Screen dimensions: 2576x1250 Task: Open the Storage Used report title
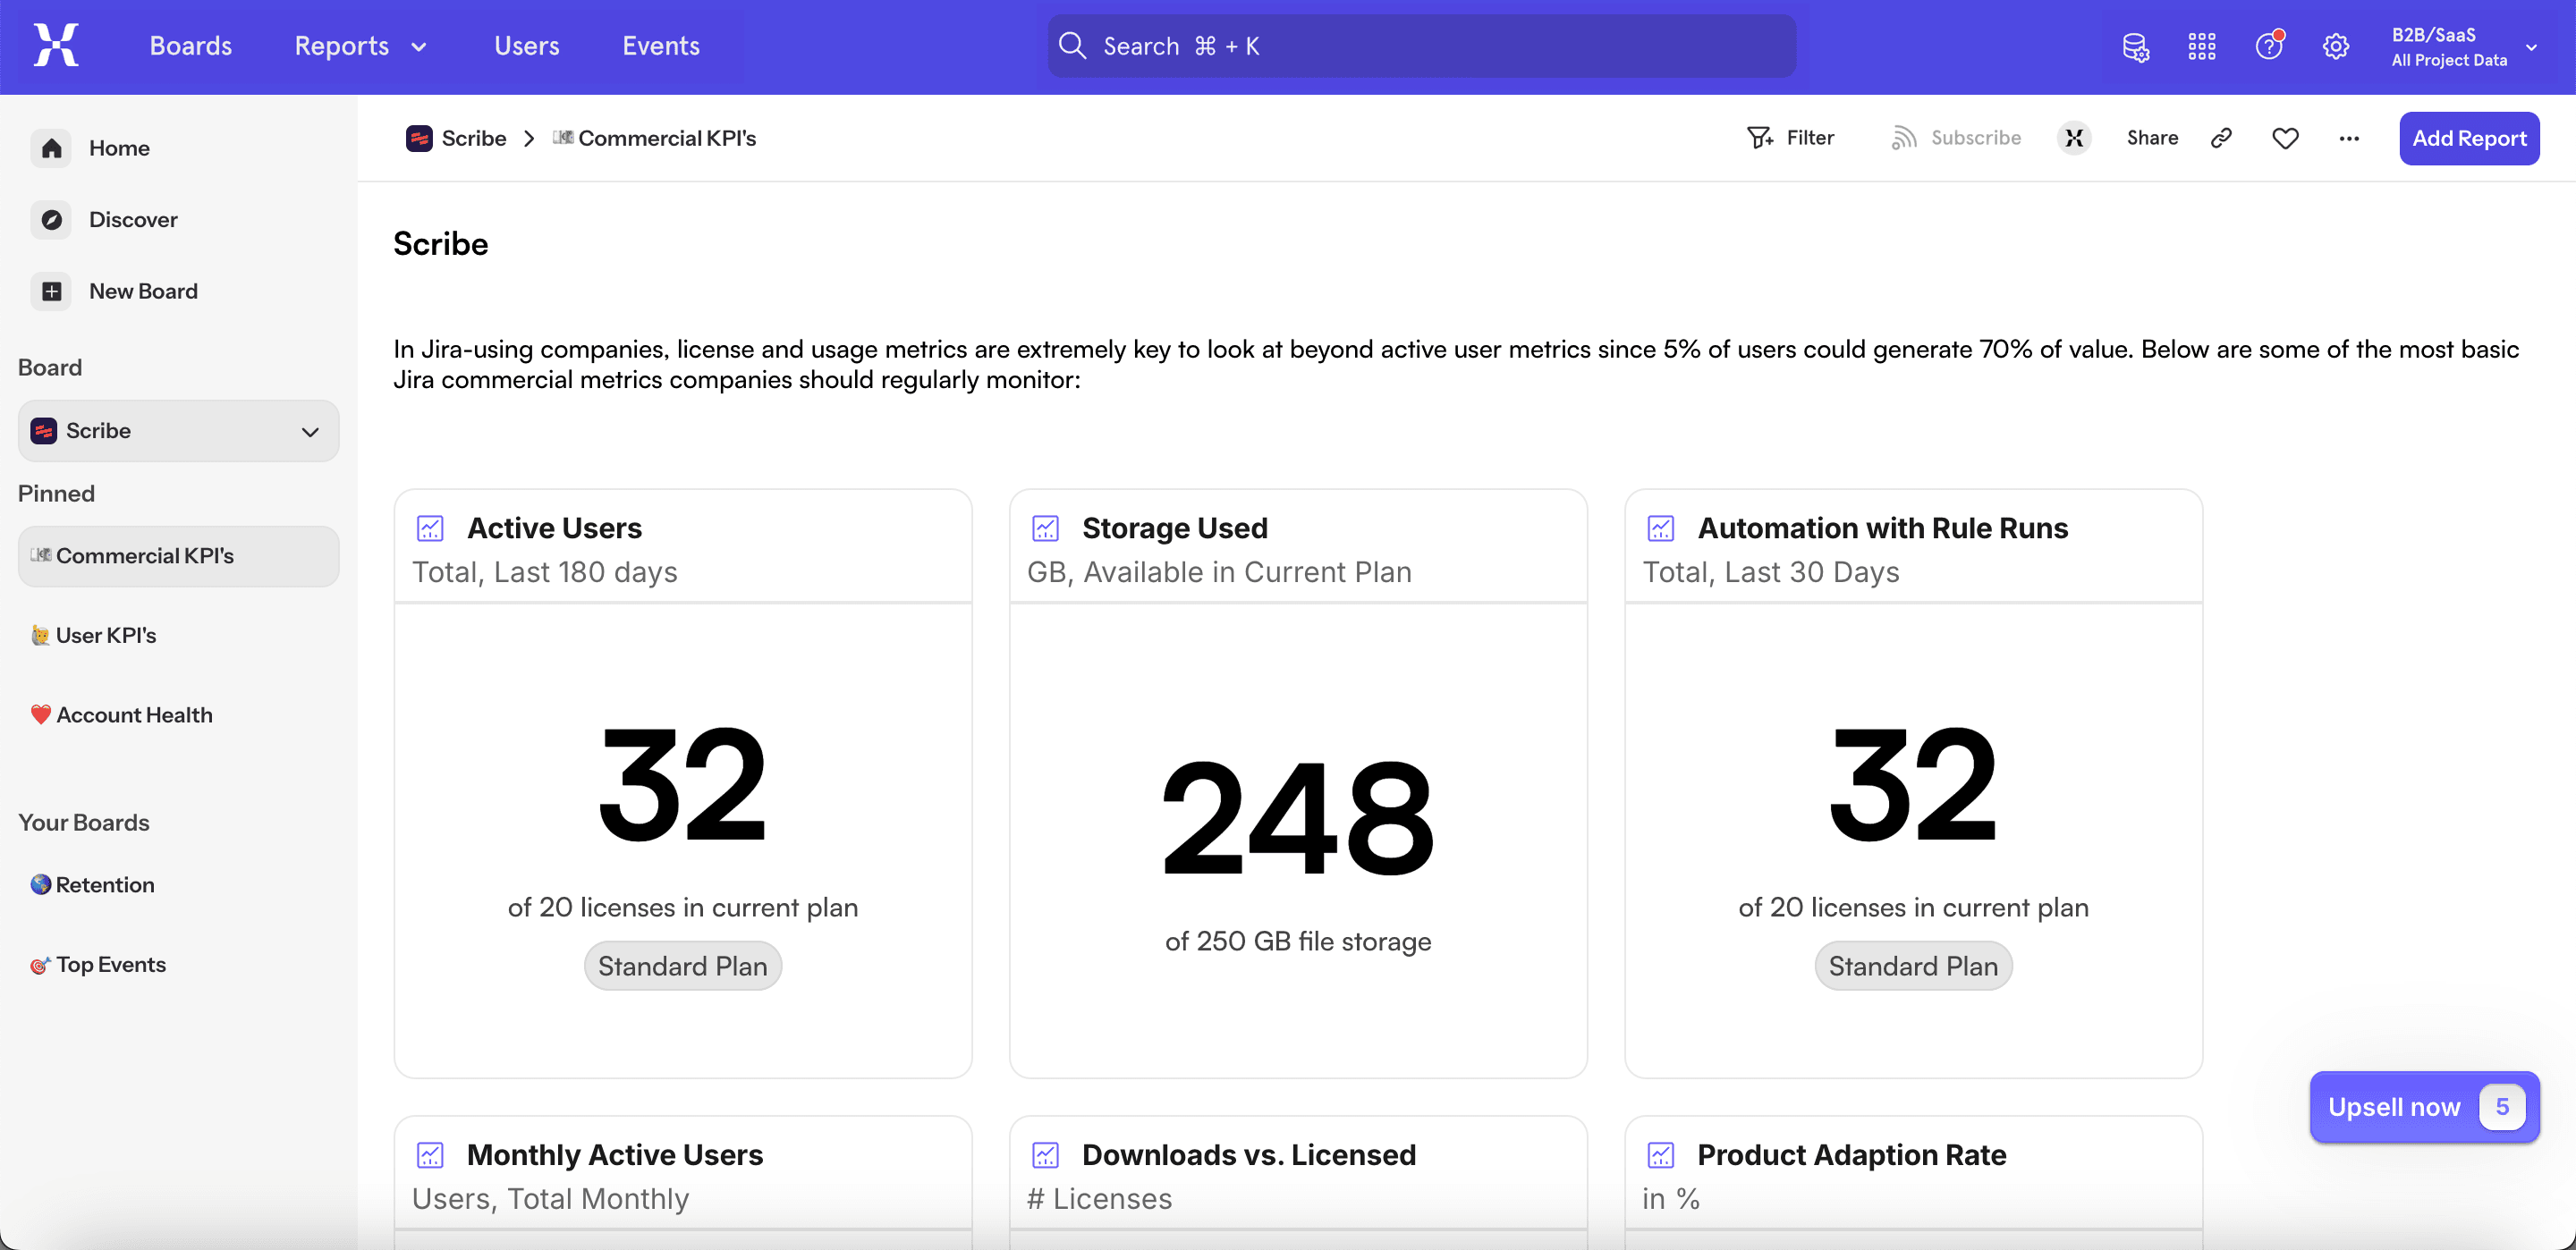click(1175, 528)
